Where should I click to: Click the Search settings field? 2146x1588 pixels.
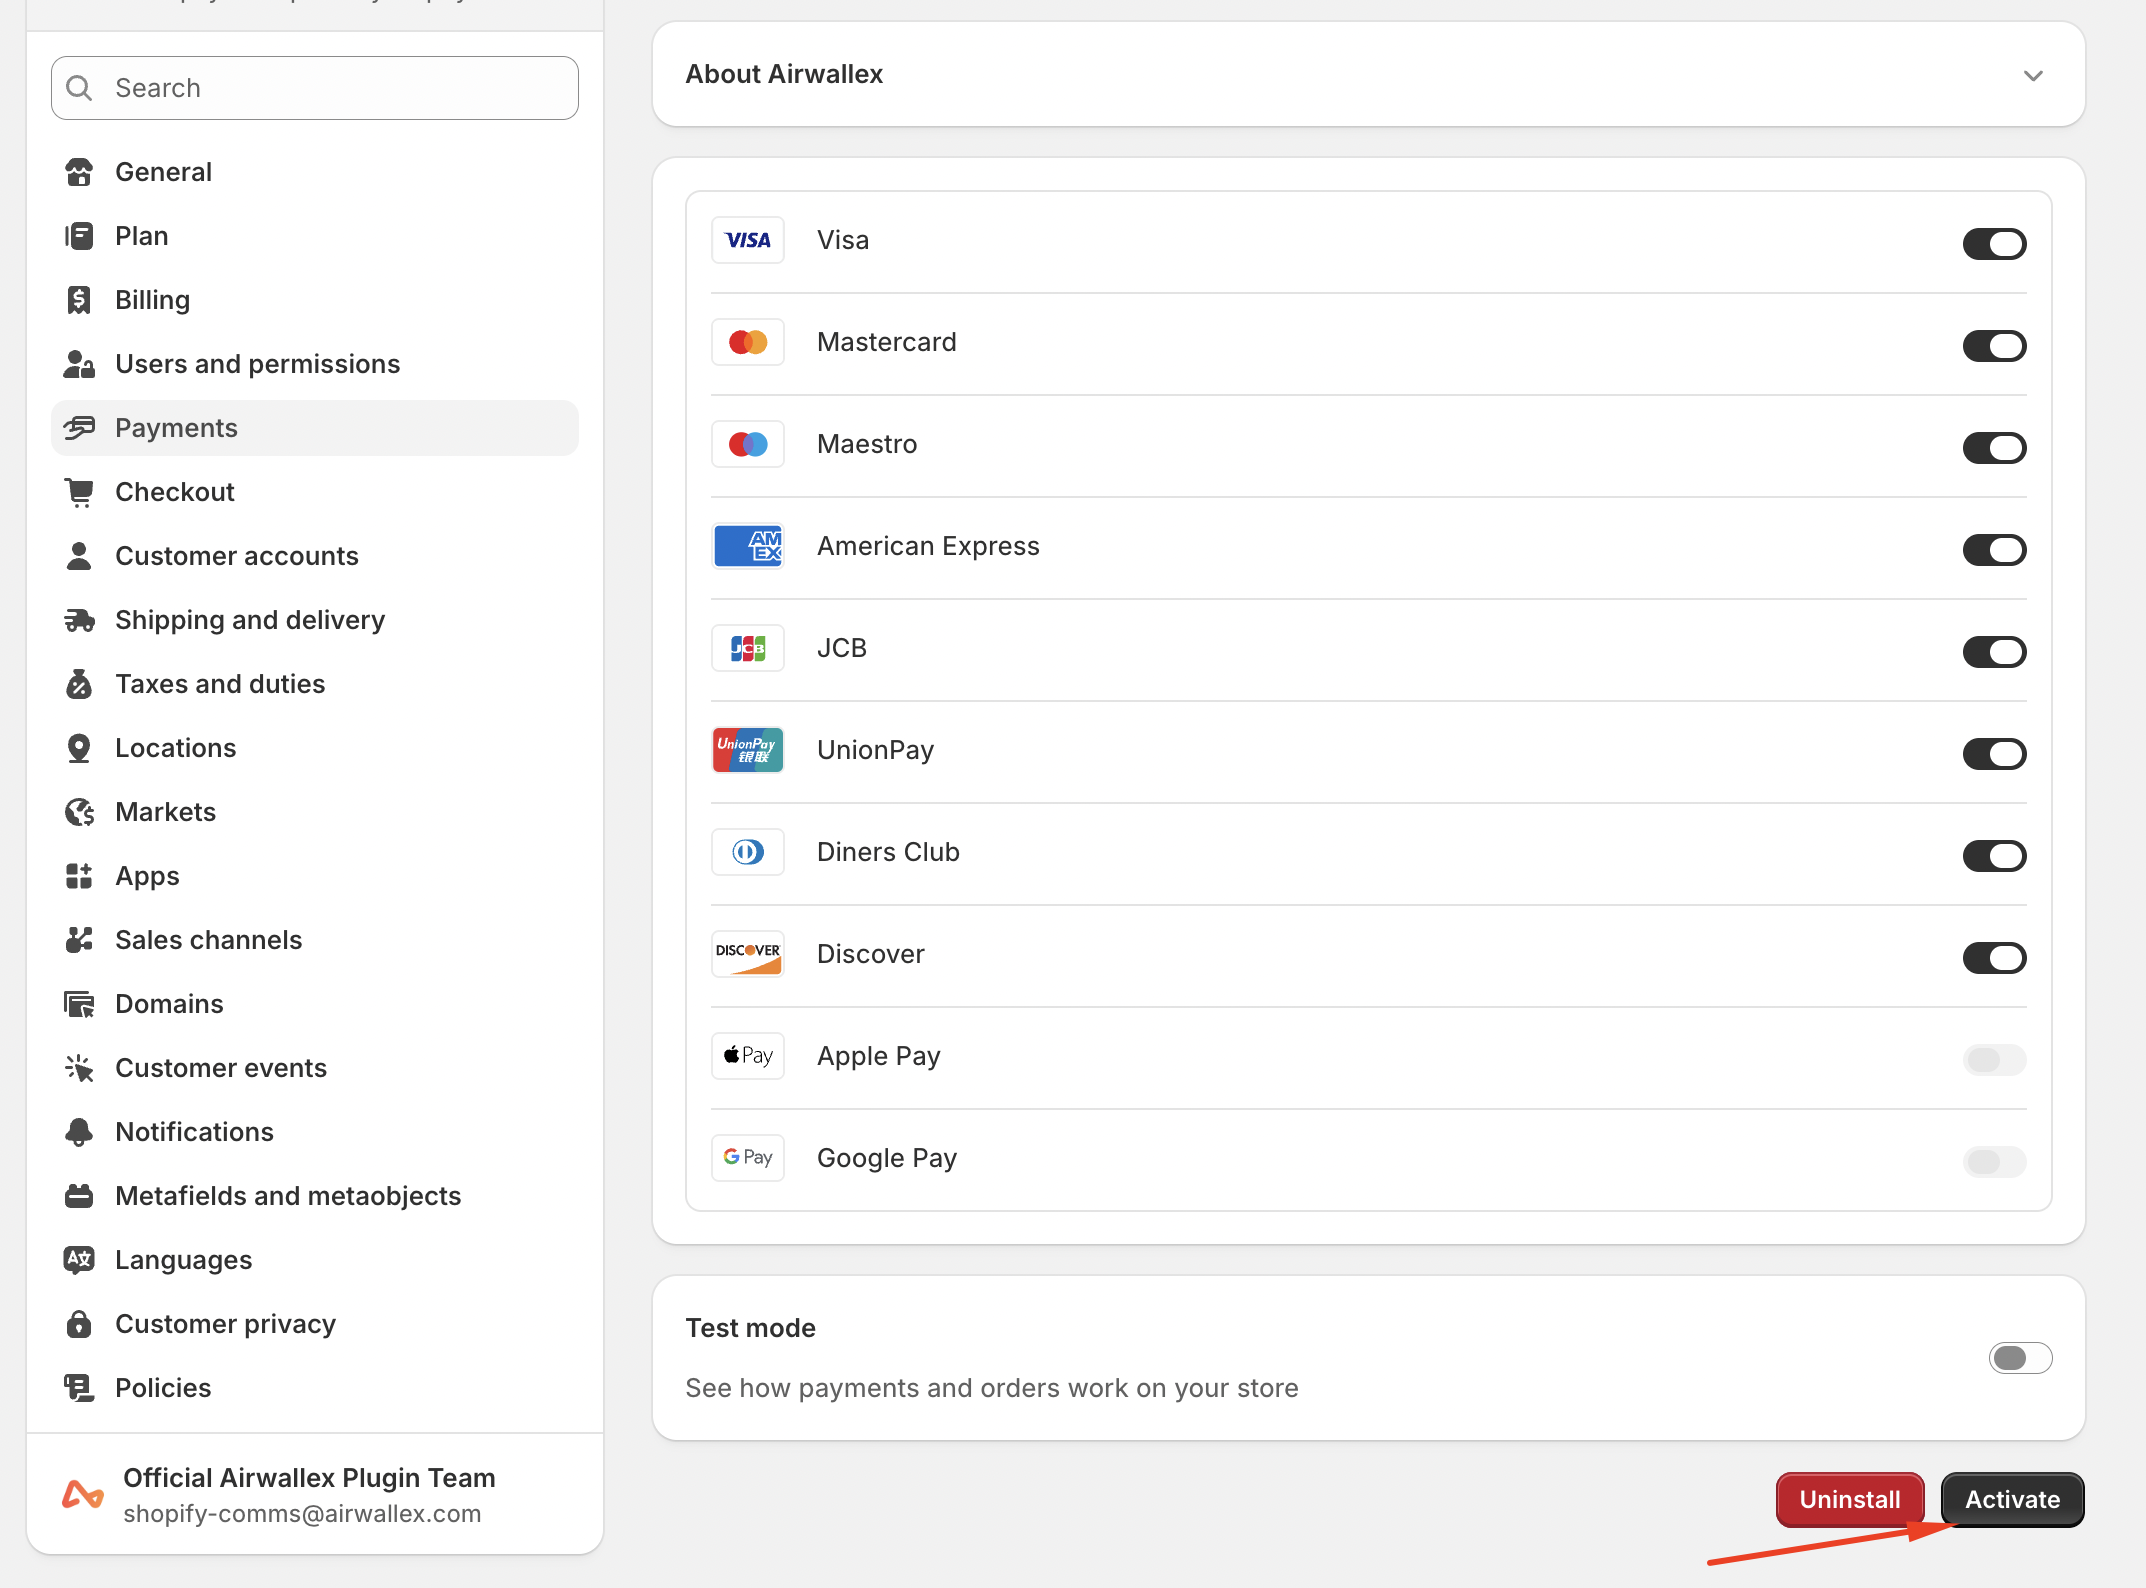315,88
